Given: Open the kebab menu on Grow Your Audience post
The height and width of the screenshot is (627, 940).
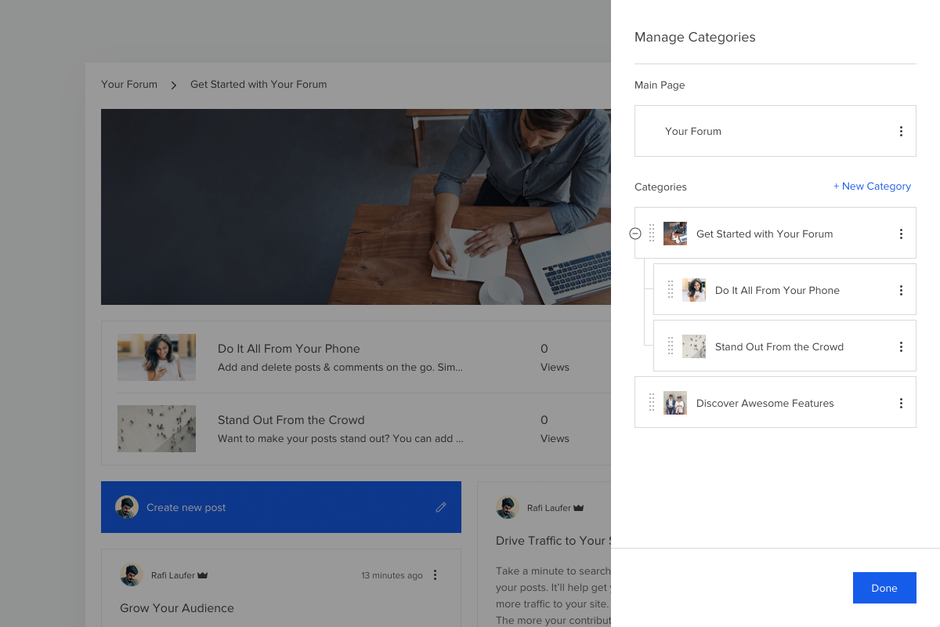Looking at the screenshot, I should (435, 575).
